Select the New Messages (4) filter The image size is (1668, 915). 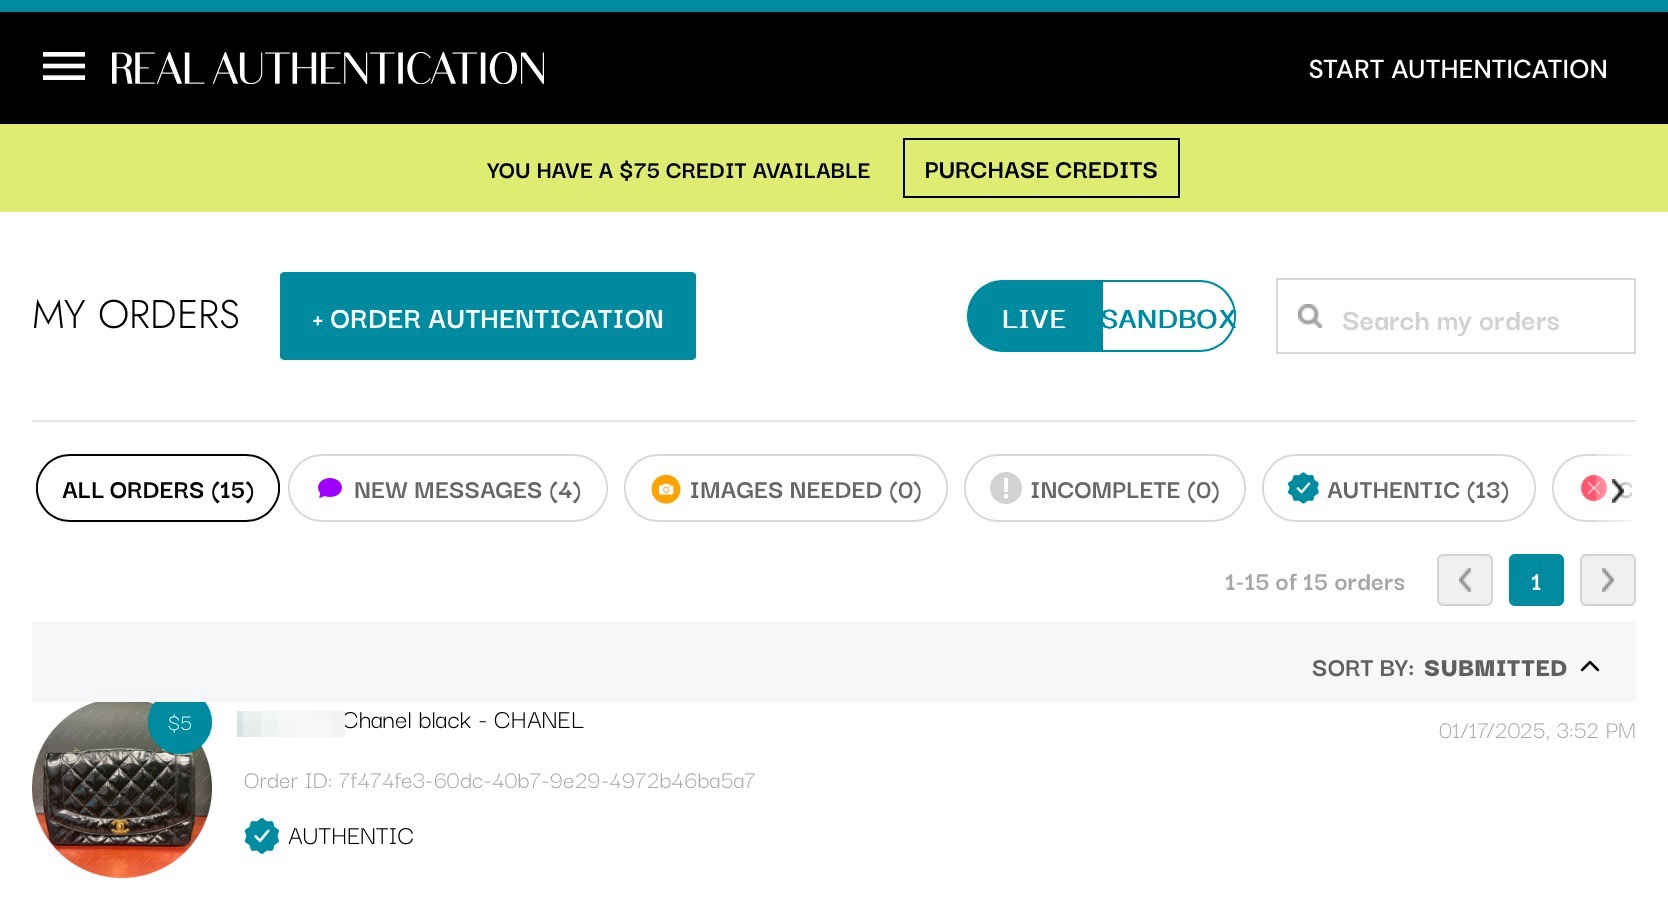448,488
